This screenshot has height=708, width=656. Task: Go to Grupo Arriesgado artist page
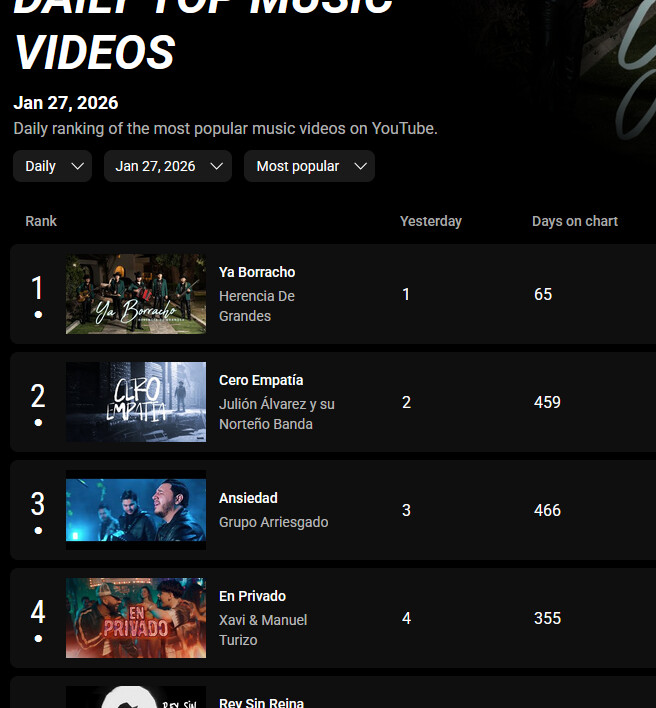[273, 522]
